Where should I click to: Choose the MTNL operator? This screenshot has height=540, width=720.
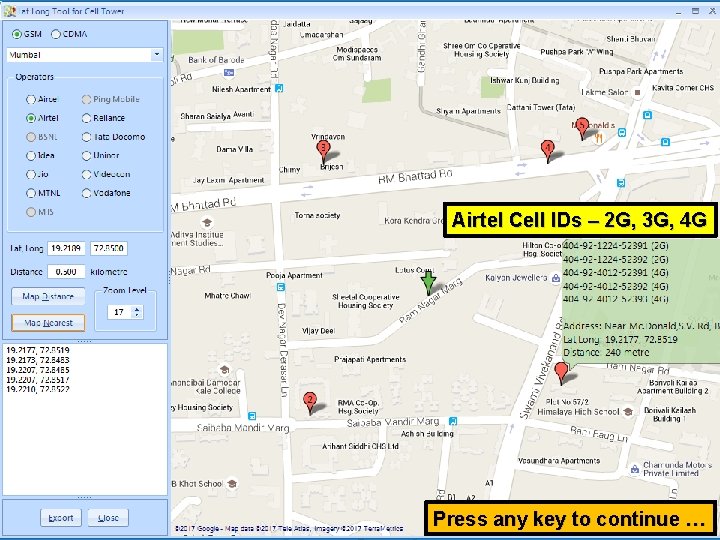click(x=31, y=193)
